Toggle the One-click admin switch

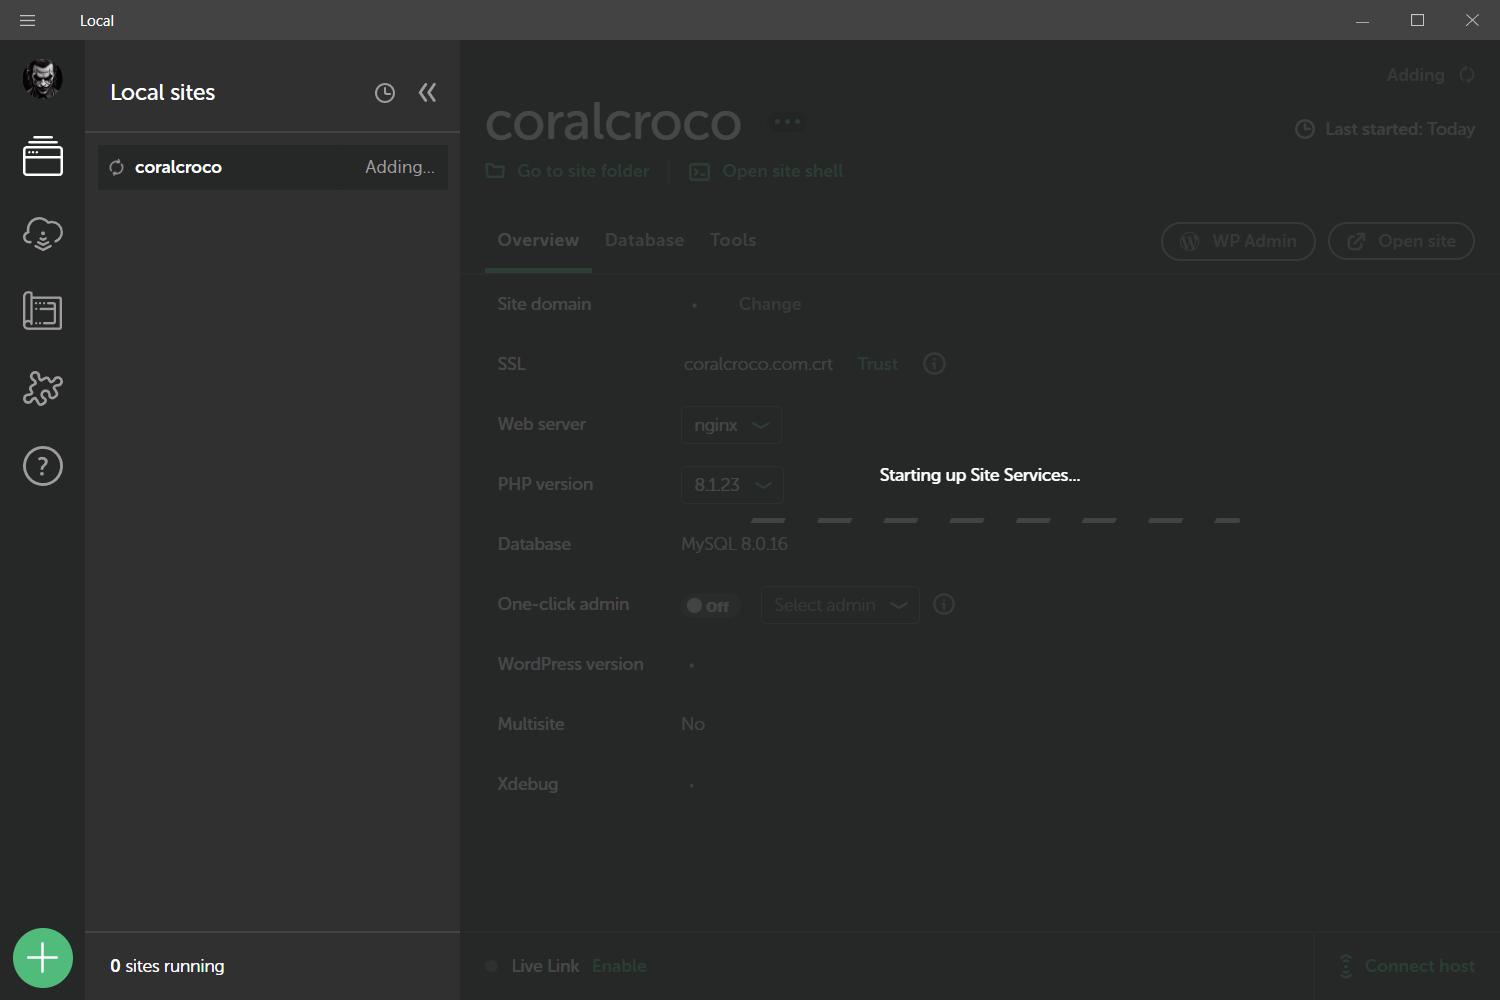pyautogui.click(x=708, y=606)
